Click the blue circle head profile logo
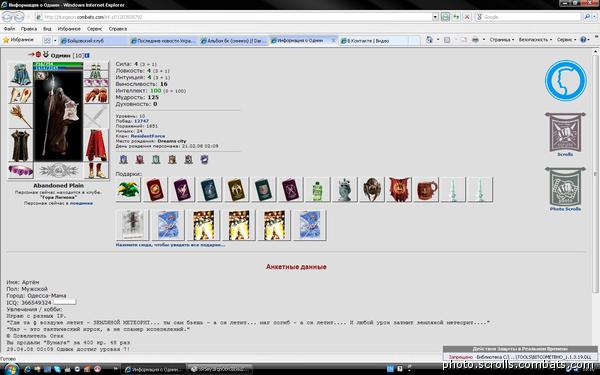Viewport: 600px width, 375px height. click(x=566, y=81)
